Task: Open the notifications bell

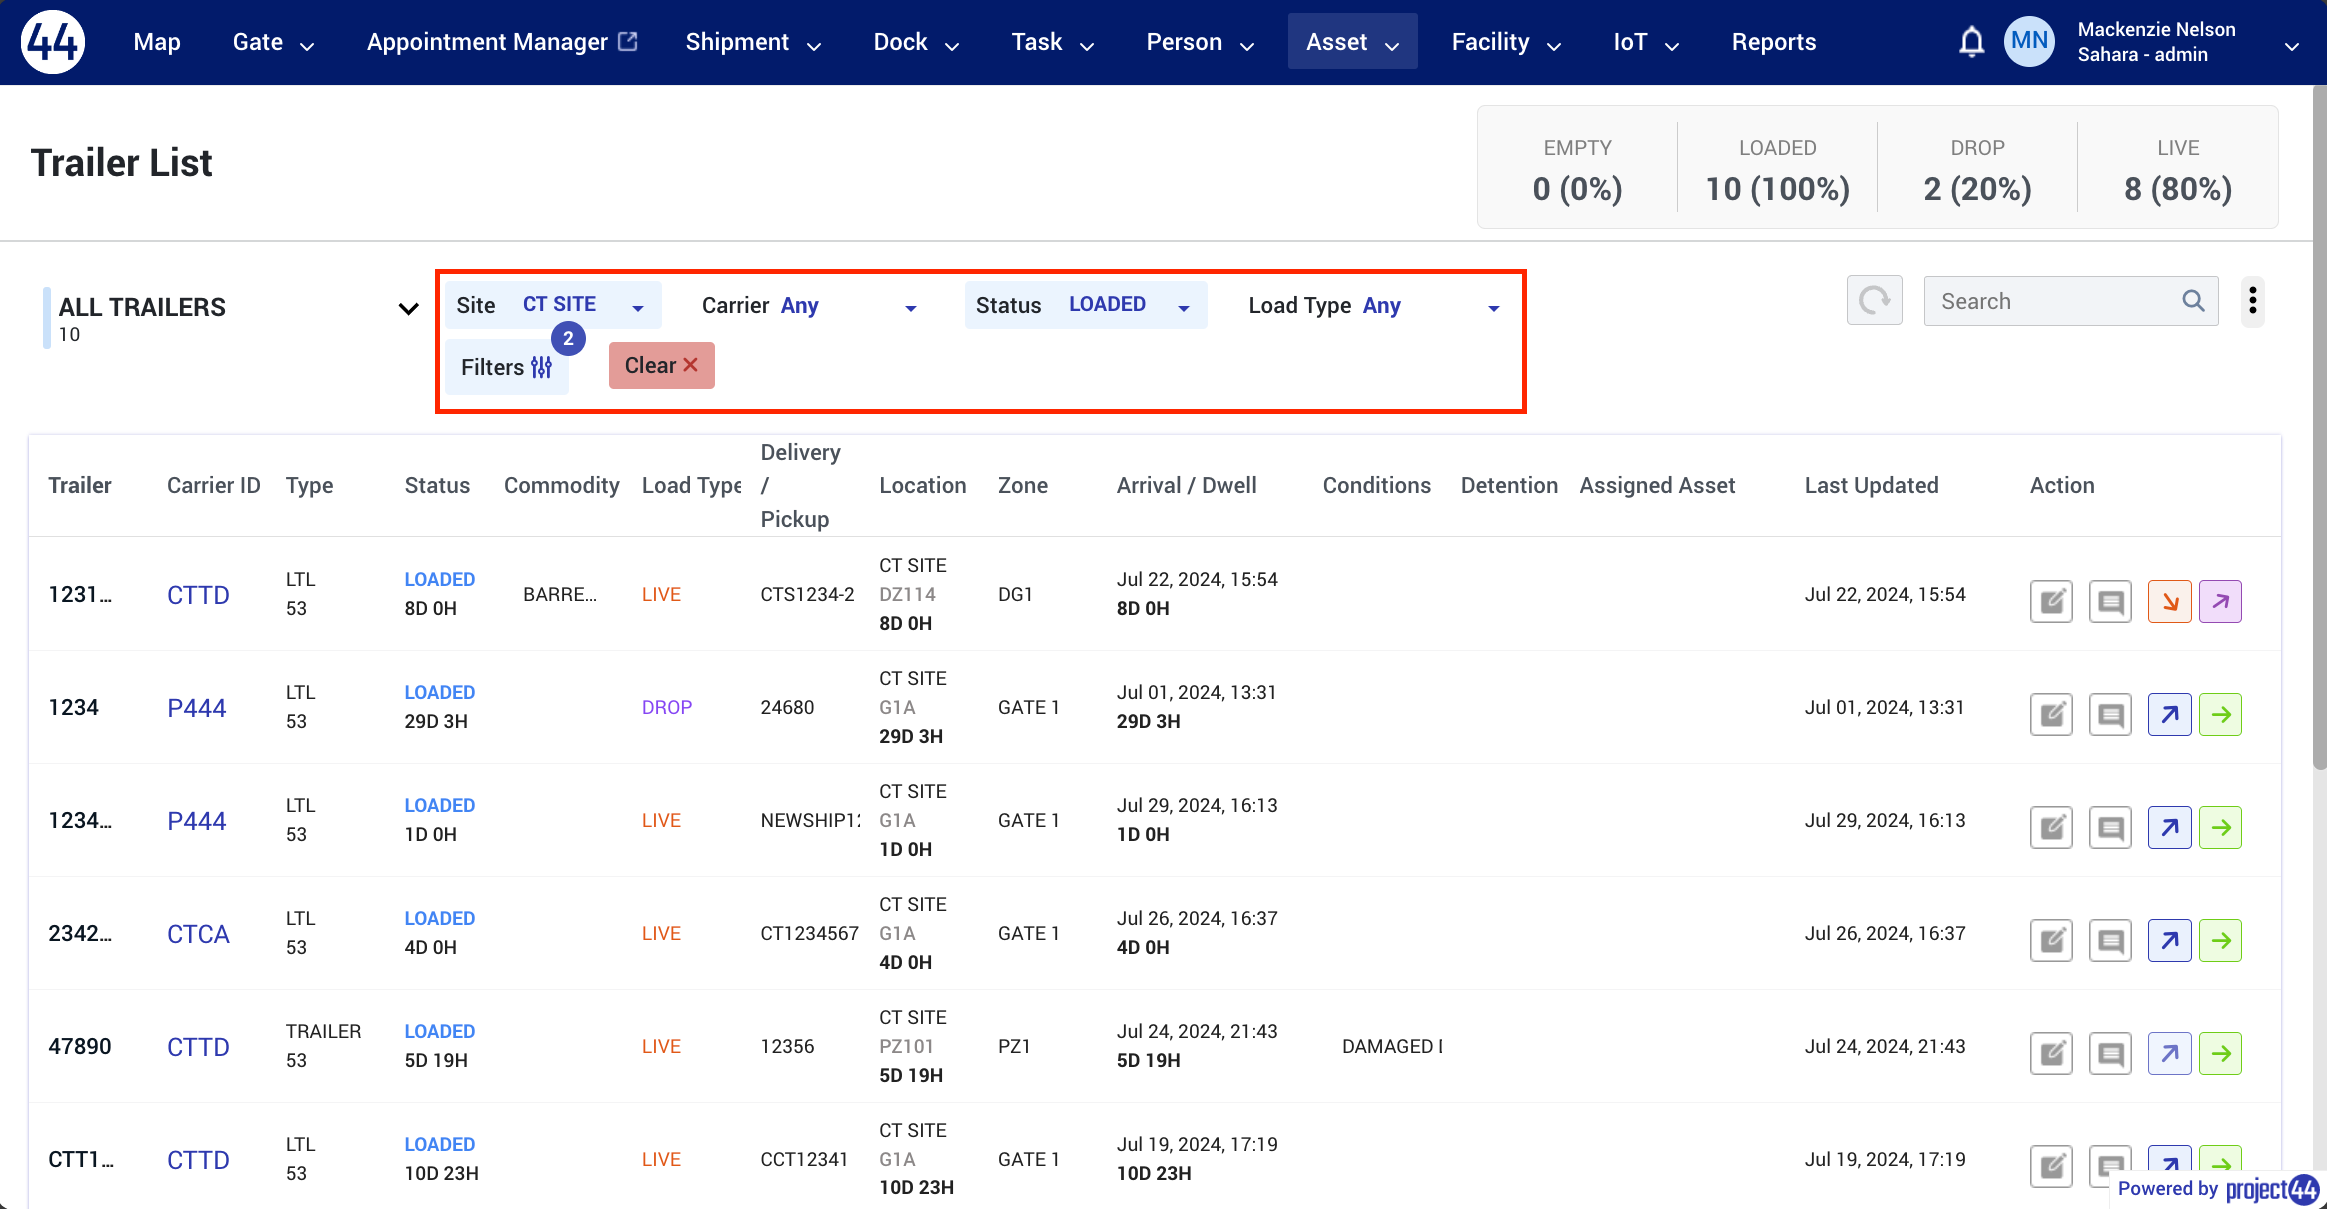Action: pos(1971,42)
